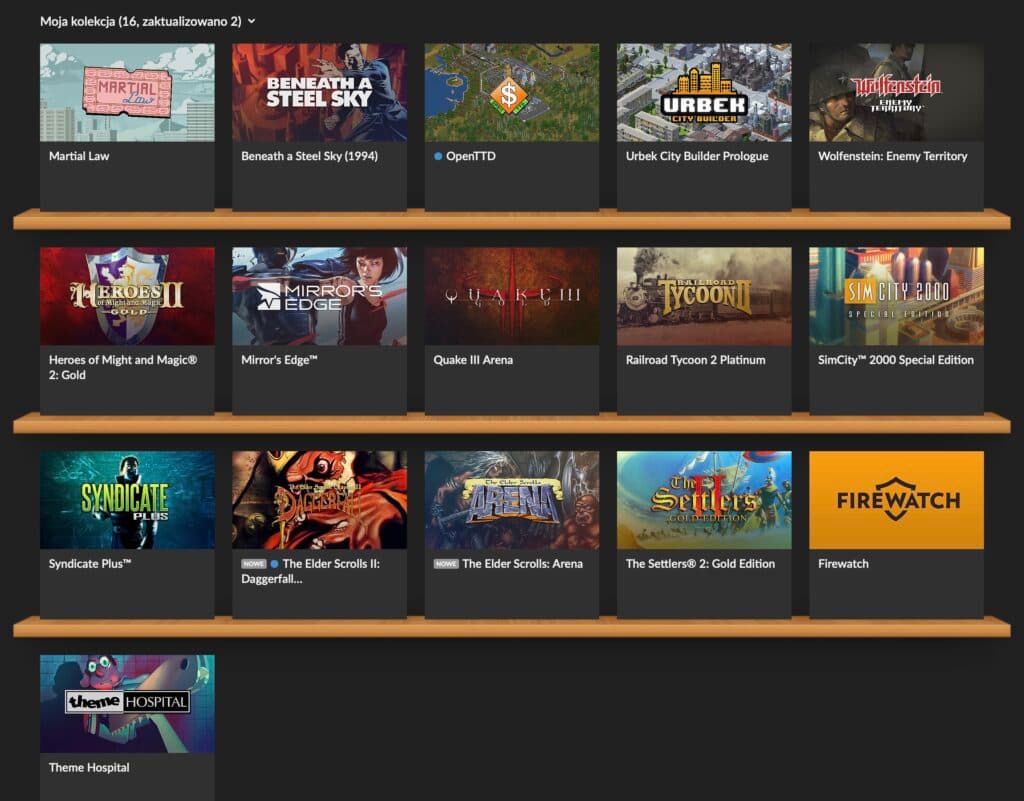Click "SimCity™ 2000 Special Edition" title
Screen dimensions: 1024x801
896,360
